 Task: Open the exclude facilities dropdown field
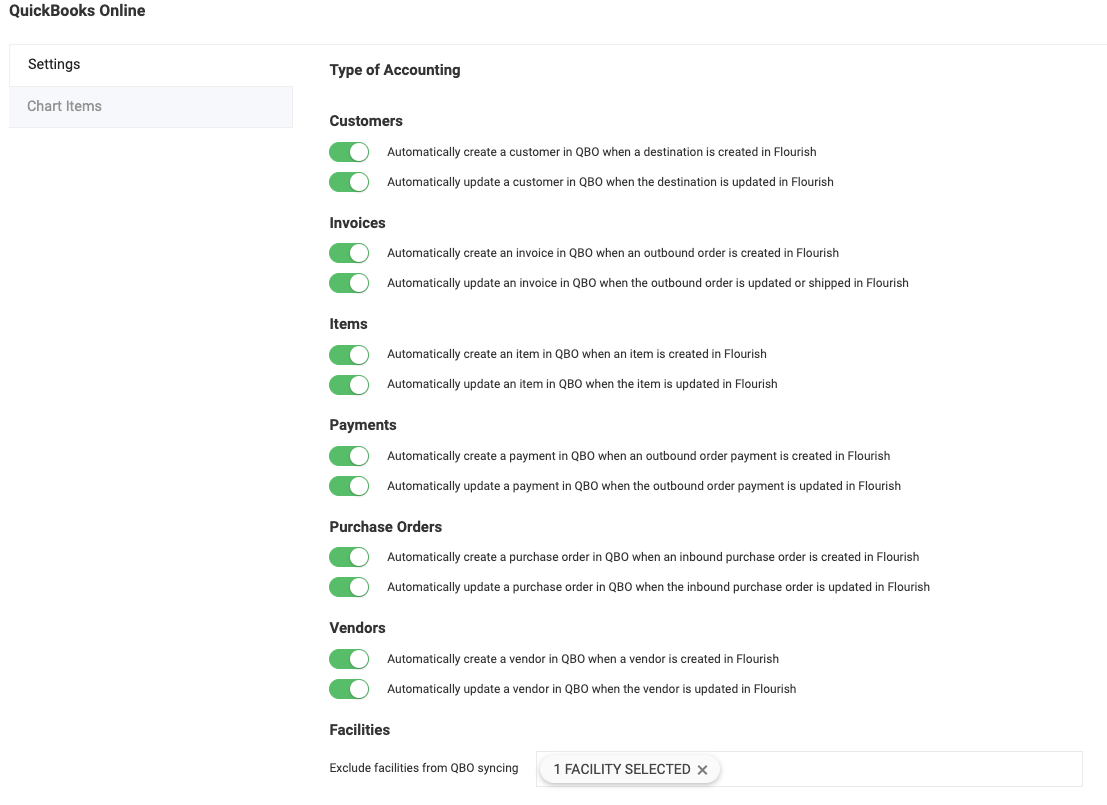tap(900, 769)
